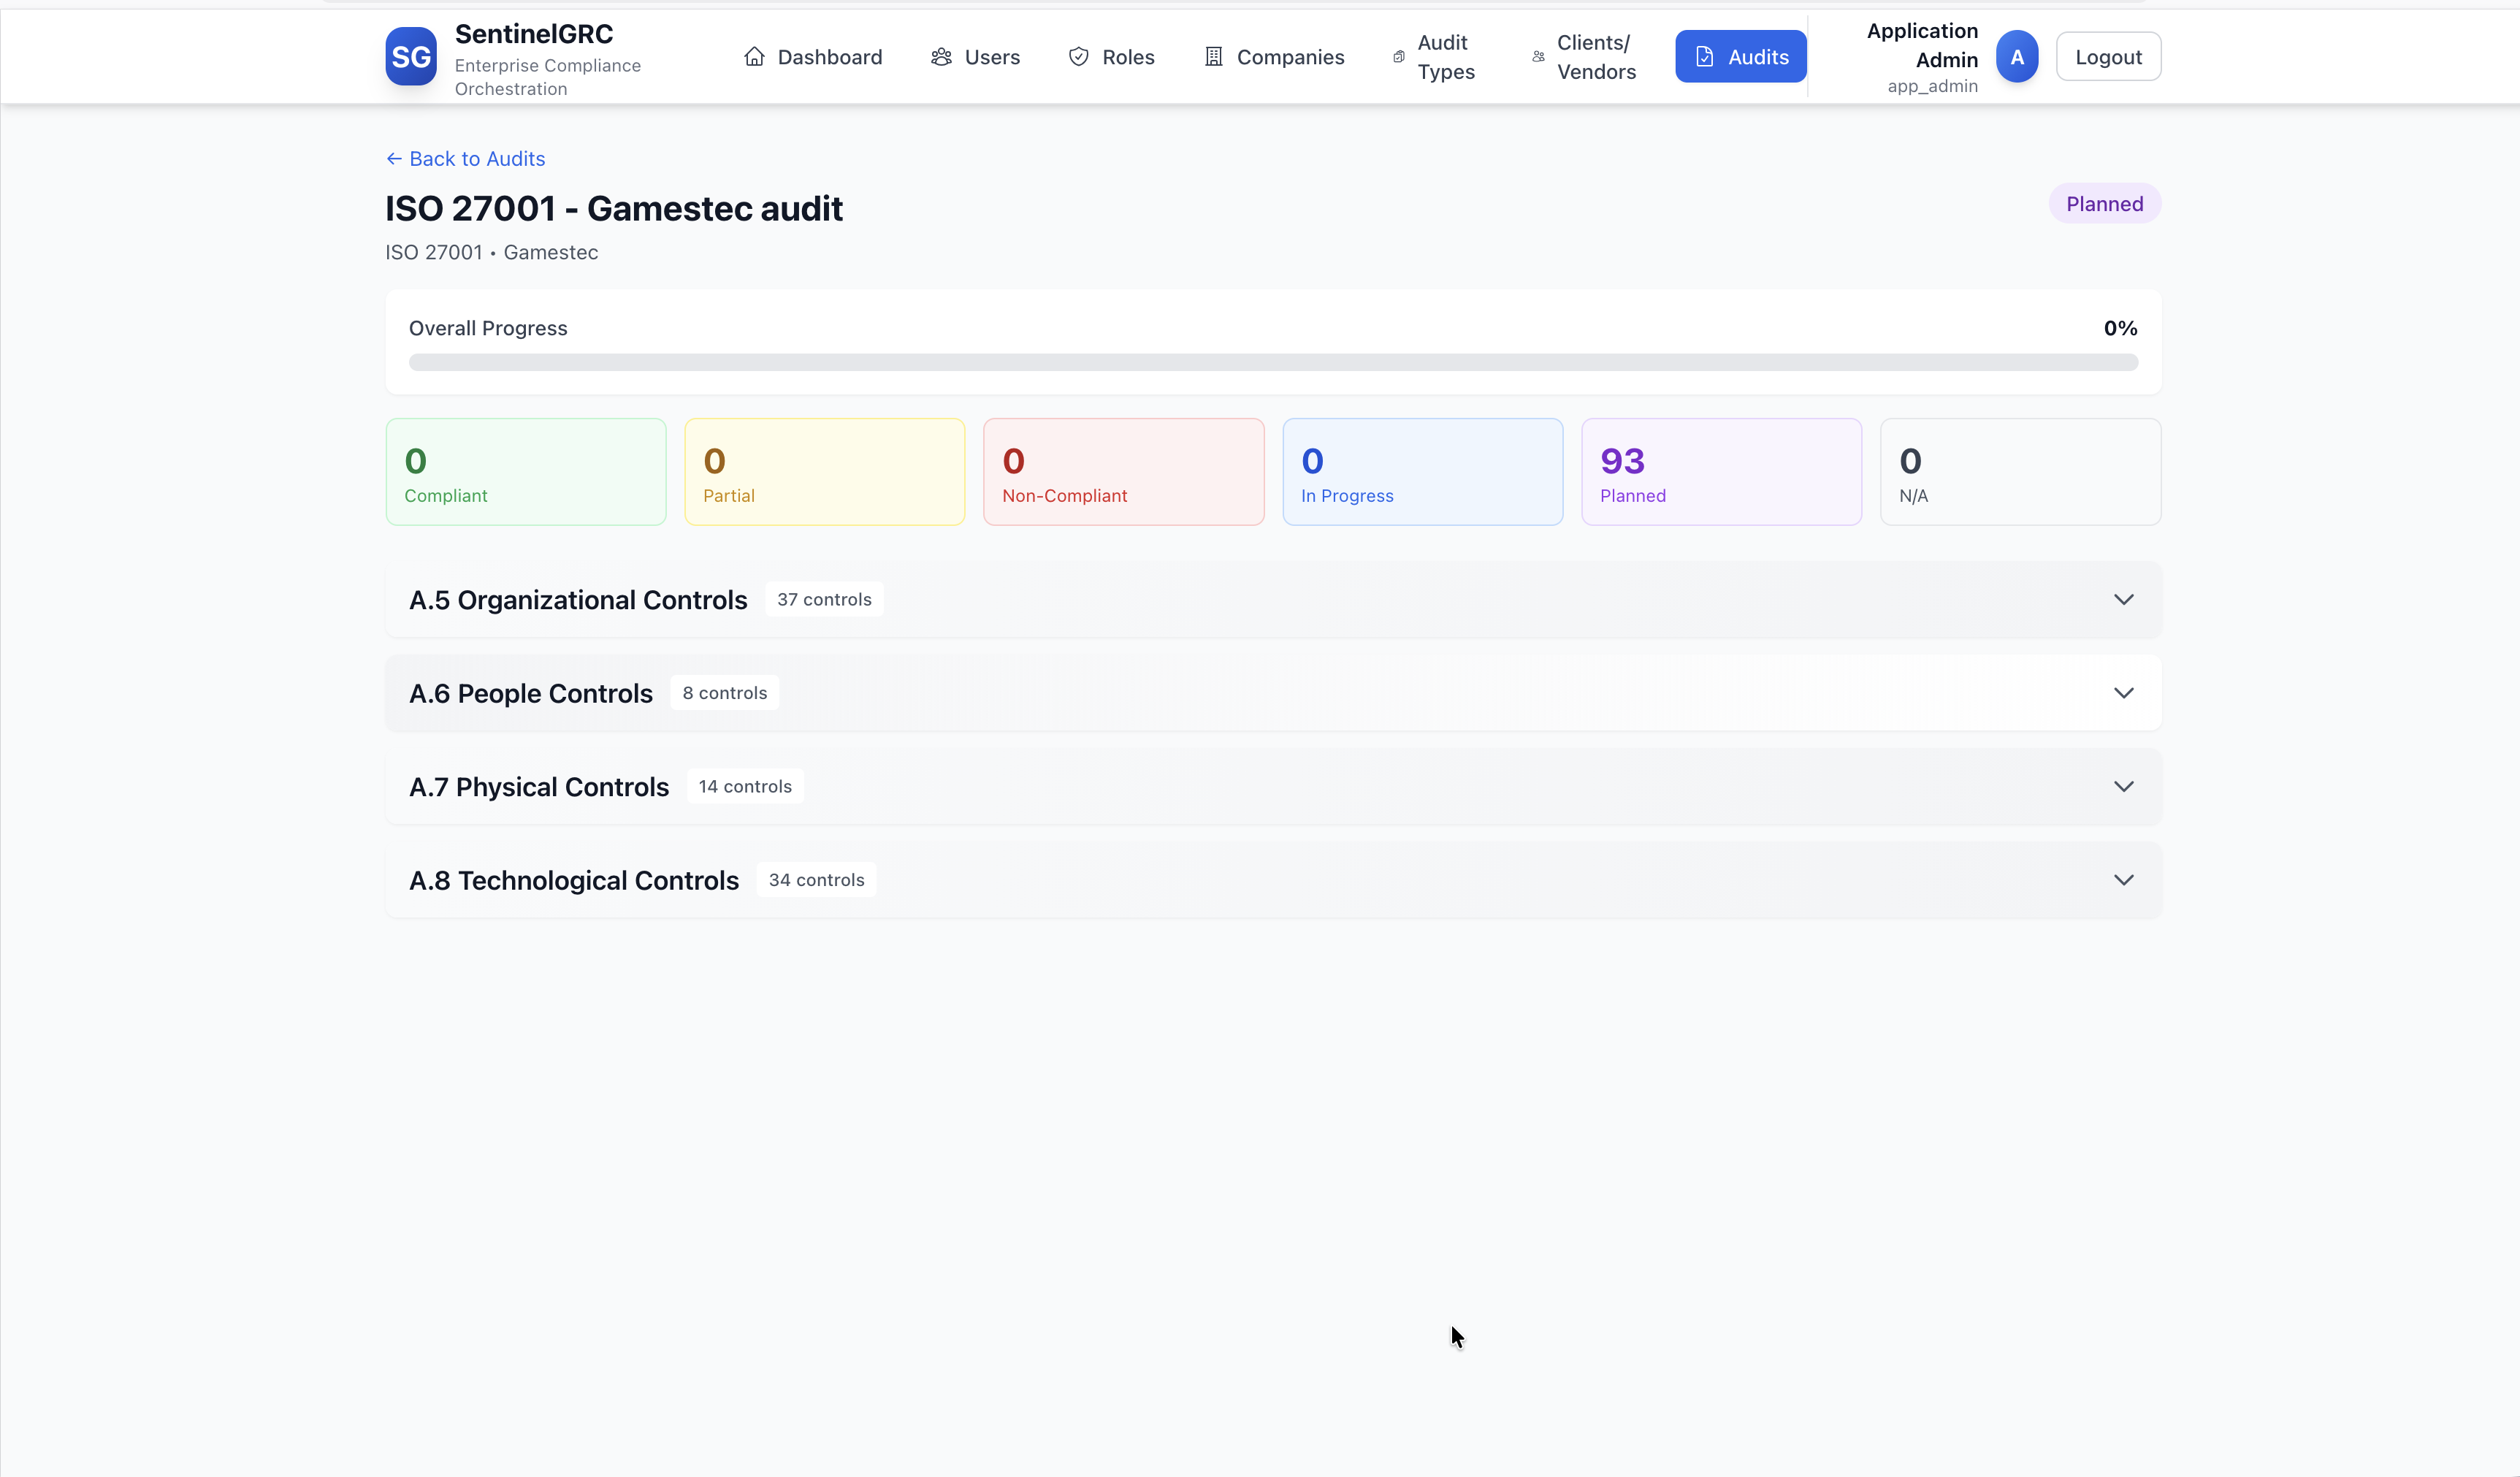Click the A.7 Physical Controls heading

coord(539,787)
